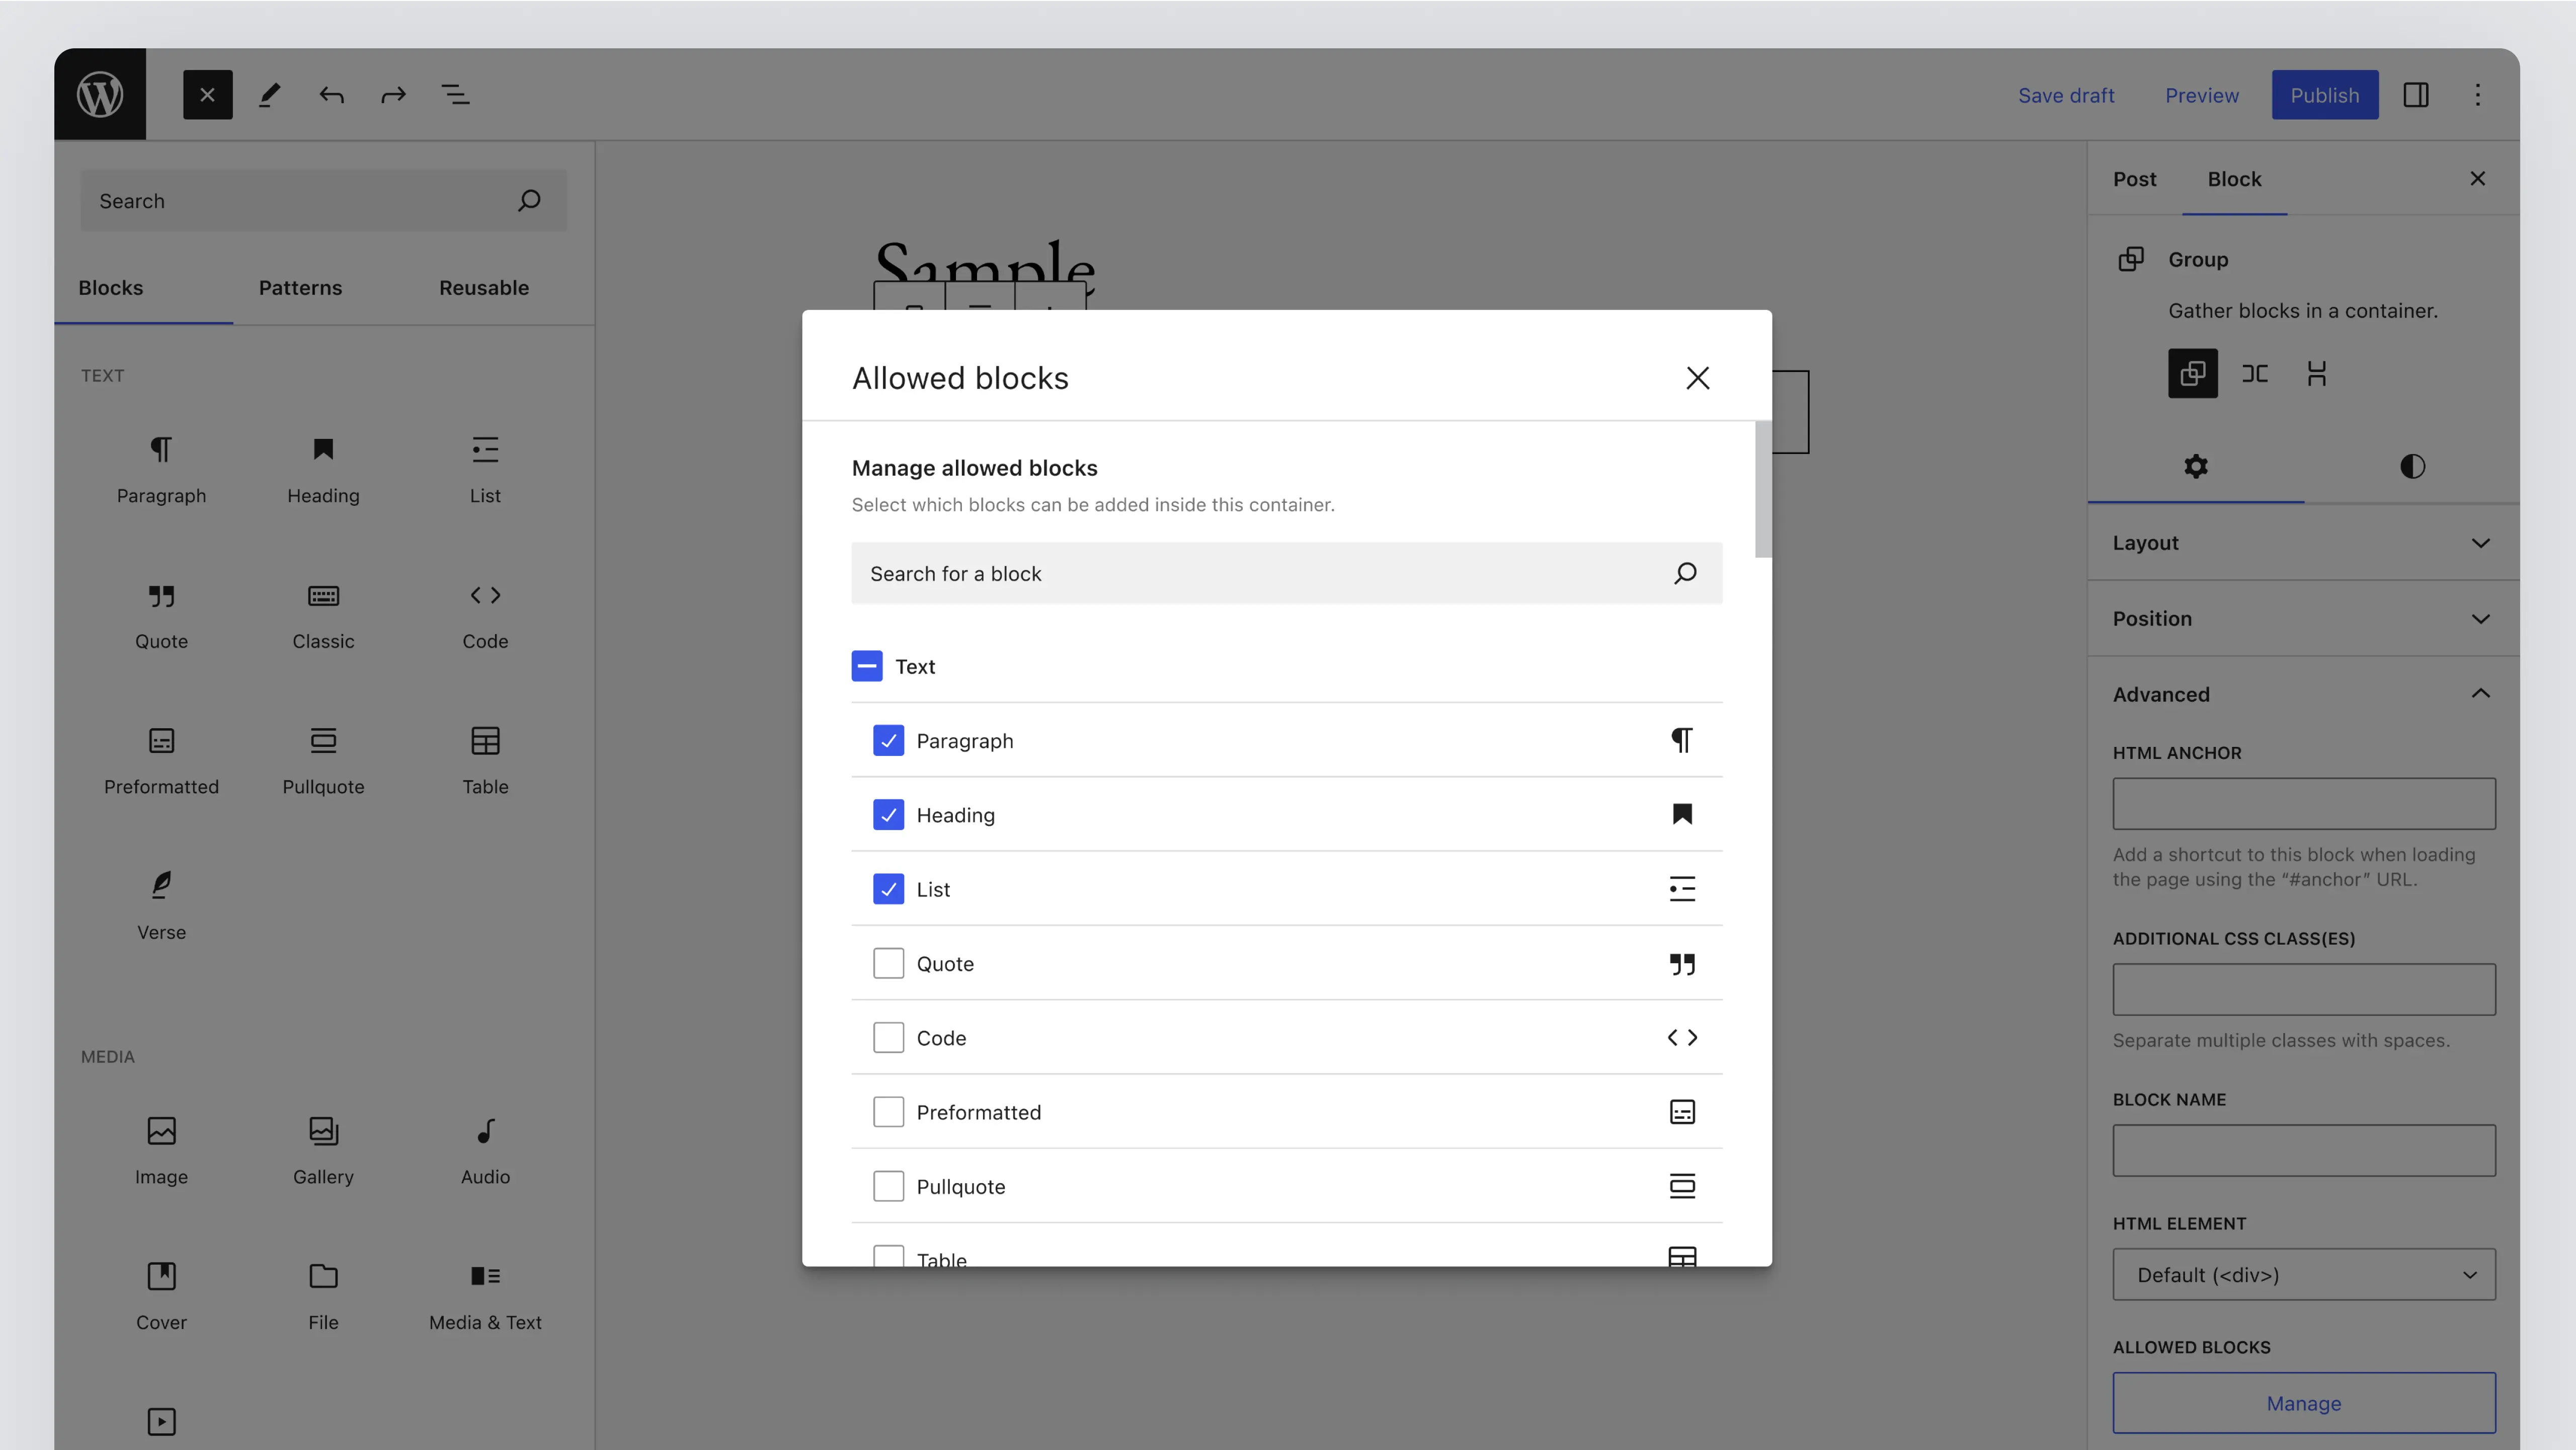The width and height of the screenshot is (2576, 1450).
Task: Click the undo arrow in toolbar
Action: pyautogui.click(x=331, y=95)
